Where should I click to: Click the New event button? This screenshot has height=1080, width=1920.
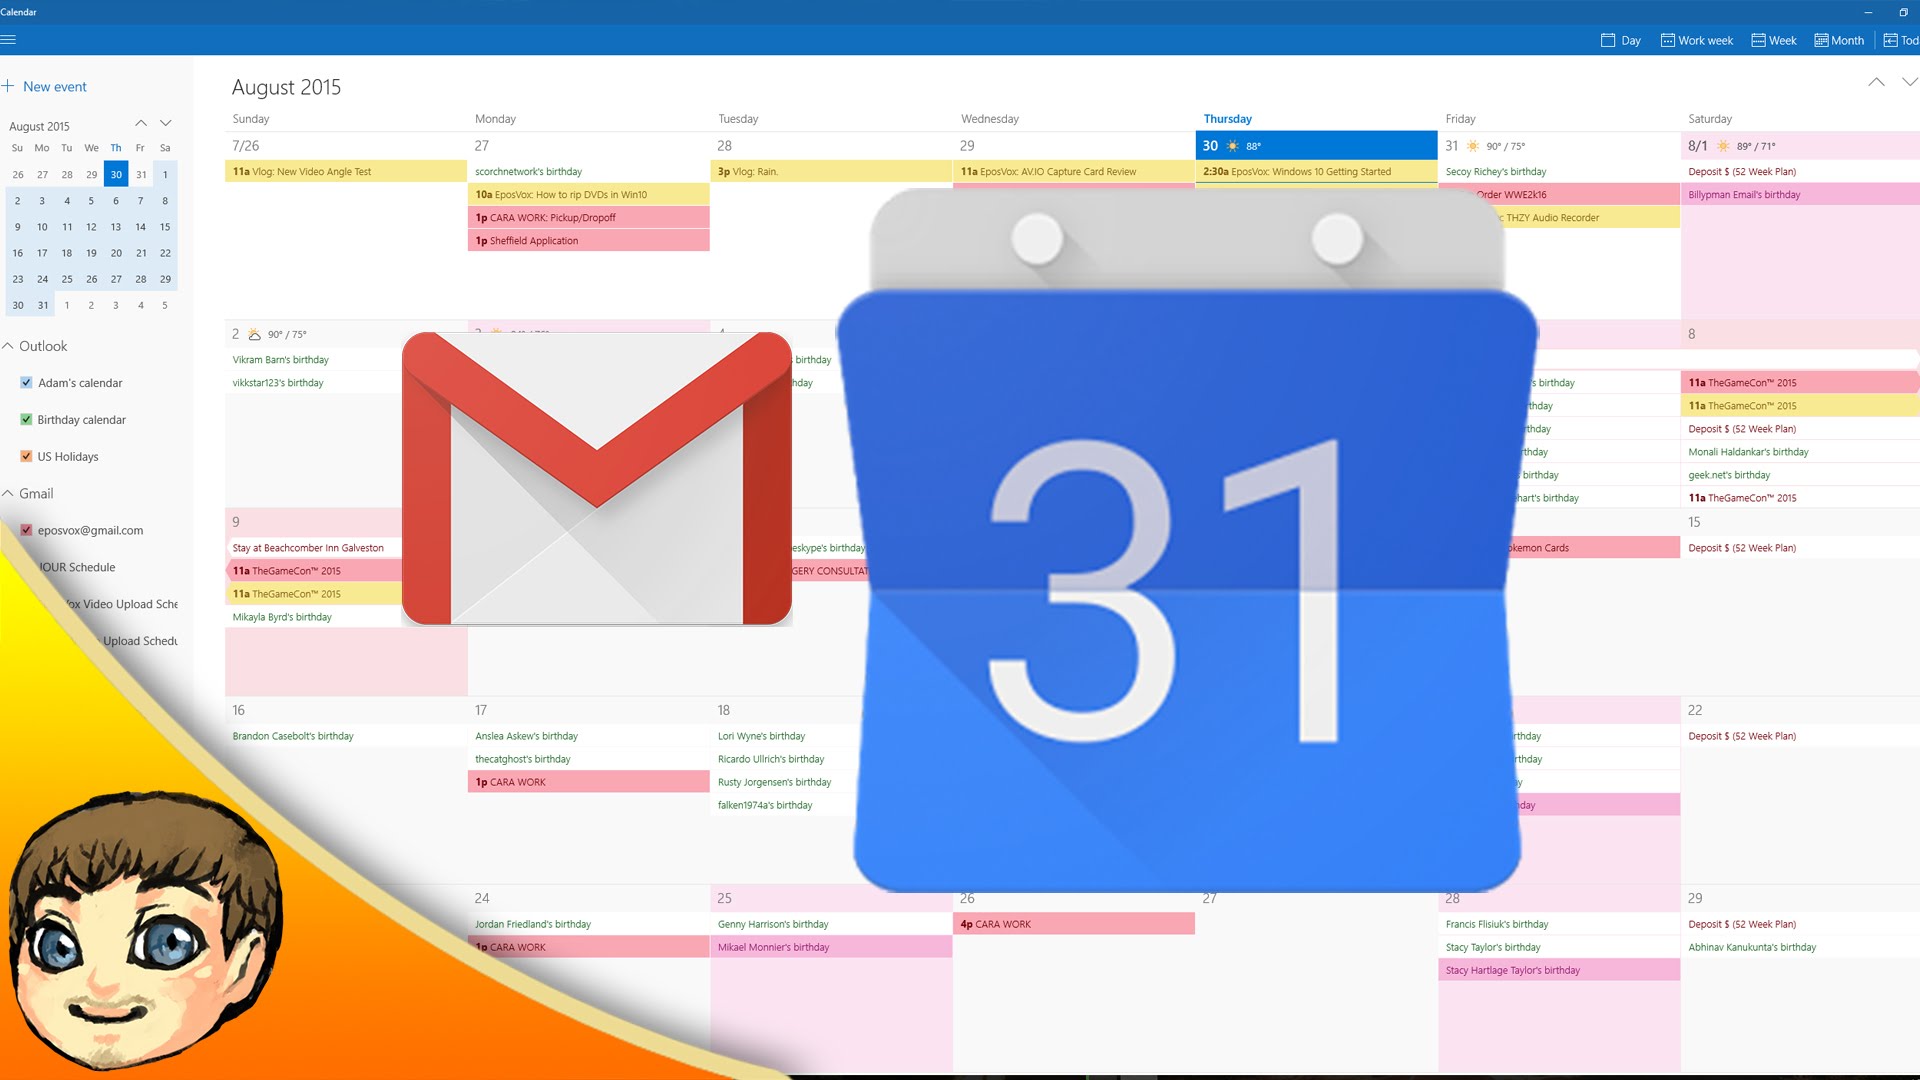click(49, 86)
